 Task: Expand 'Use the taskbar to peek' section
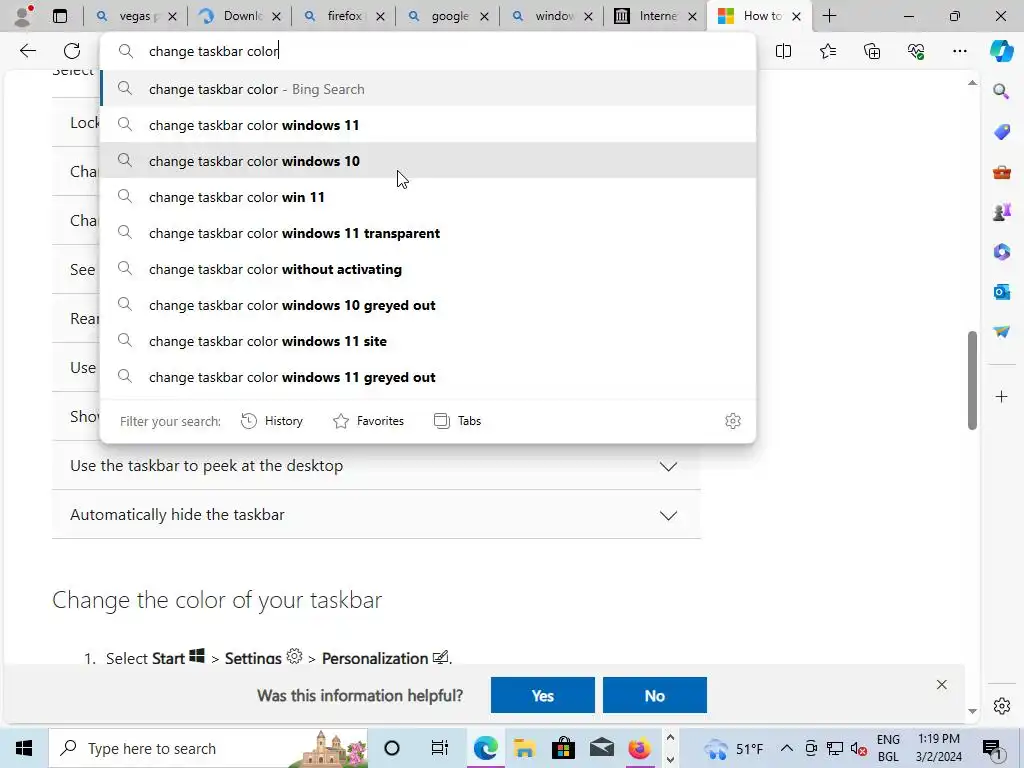coord(376,466)
